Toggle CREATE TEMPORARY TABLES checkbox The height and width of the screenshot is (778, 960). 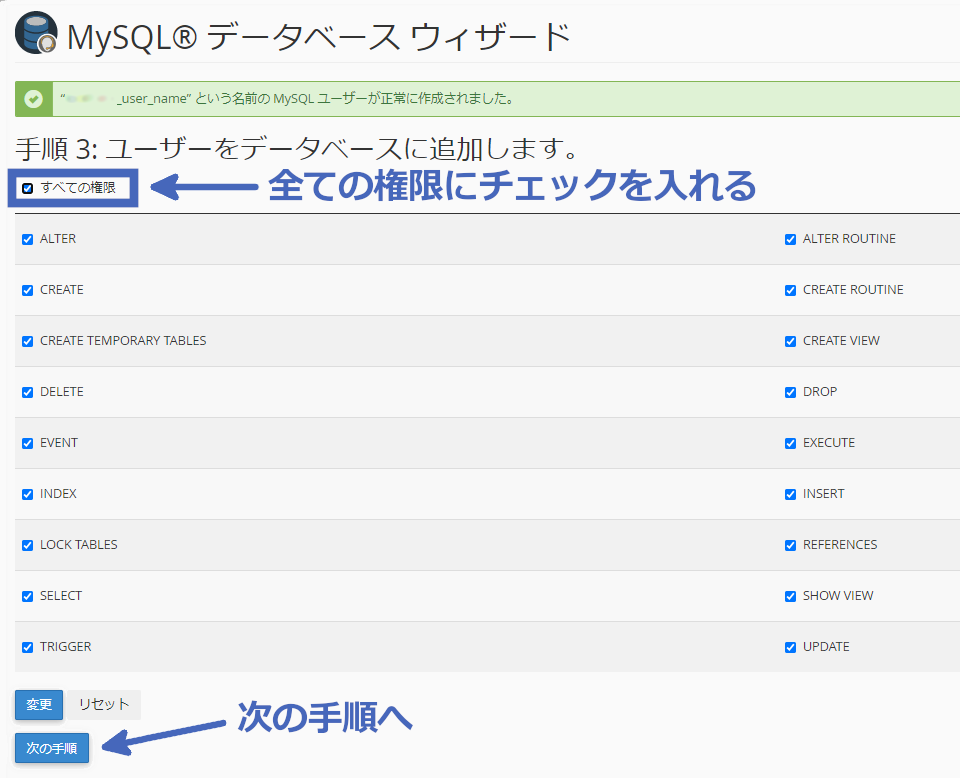28,341
